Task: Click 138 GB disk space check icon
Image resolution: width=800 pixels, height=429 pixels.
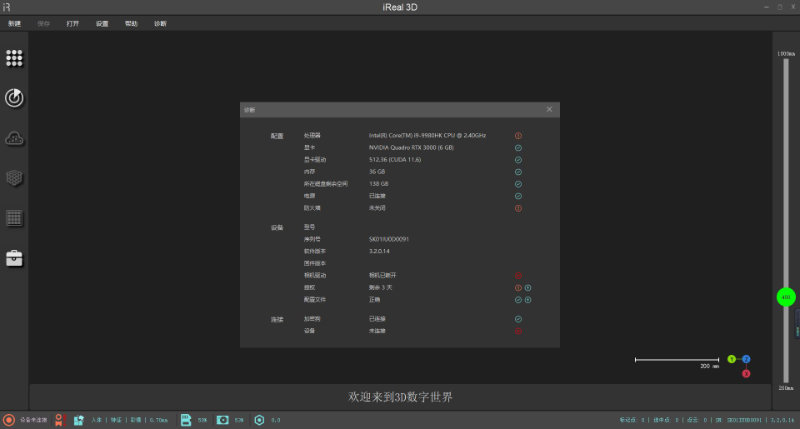Action: [518, 184]
